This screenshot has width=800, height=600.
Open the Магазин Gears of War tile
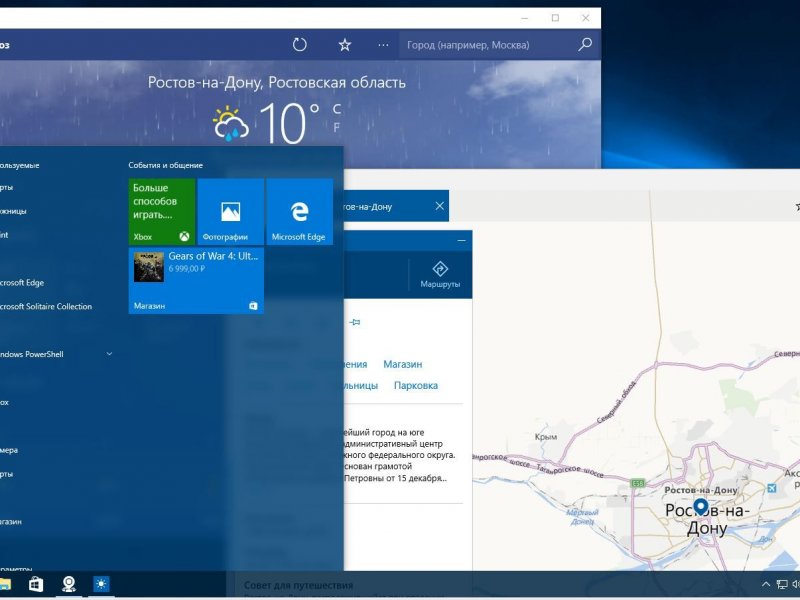pos(196,280)
